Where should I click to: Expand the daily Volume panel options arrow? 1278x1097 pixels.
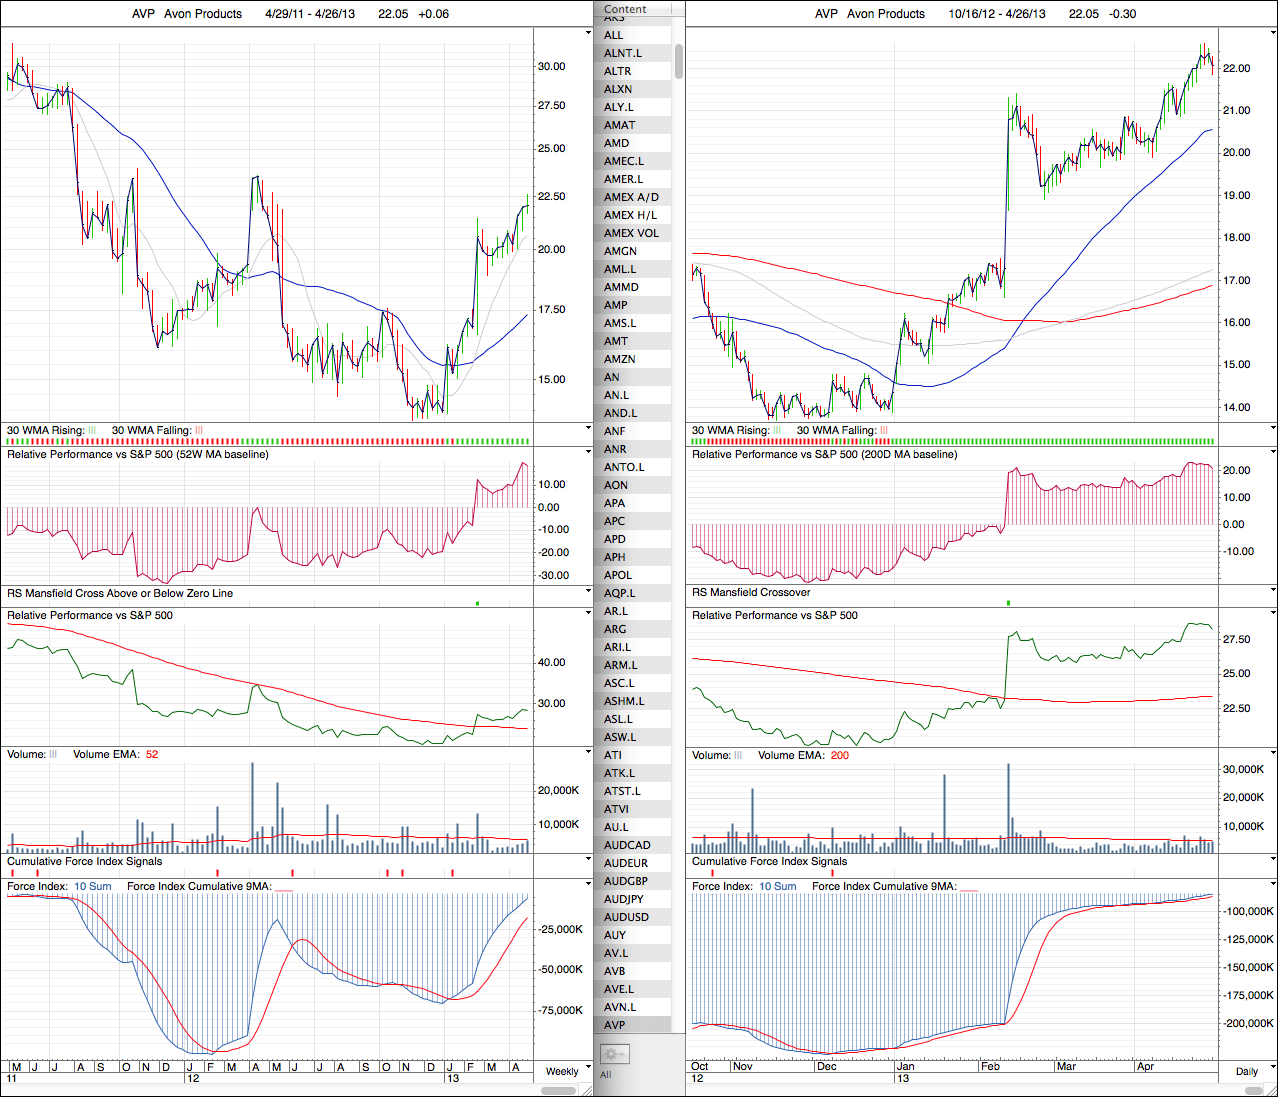pyautogui.click(x=1272, y=753)
